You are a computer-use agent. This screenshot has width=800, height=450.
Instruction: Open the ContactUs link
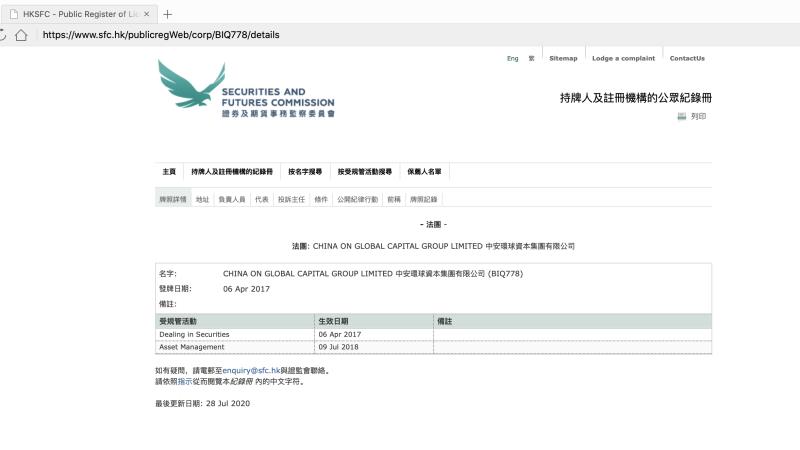tap(687, 58)
